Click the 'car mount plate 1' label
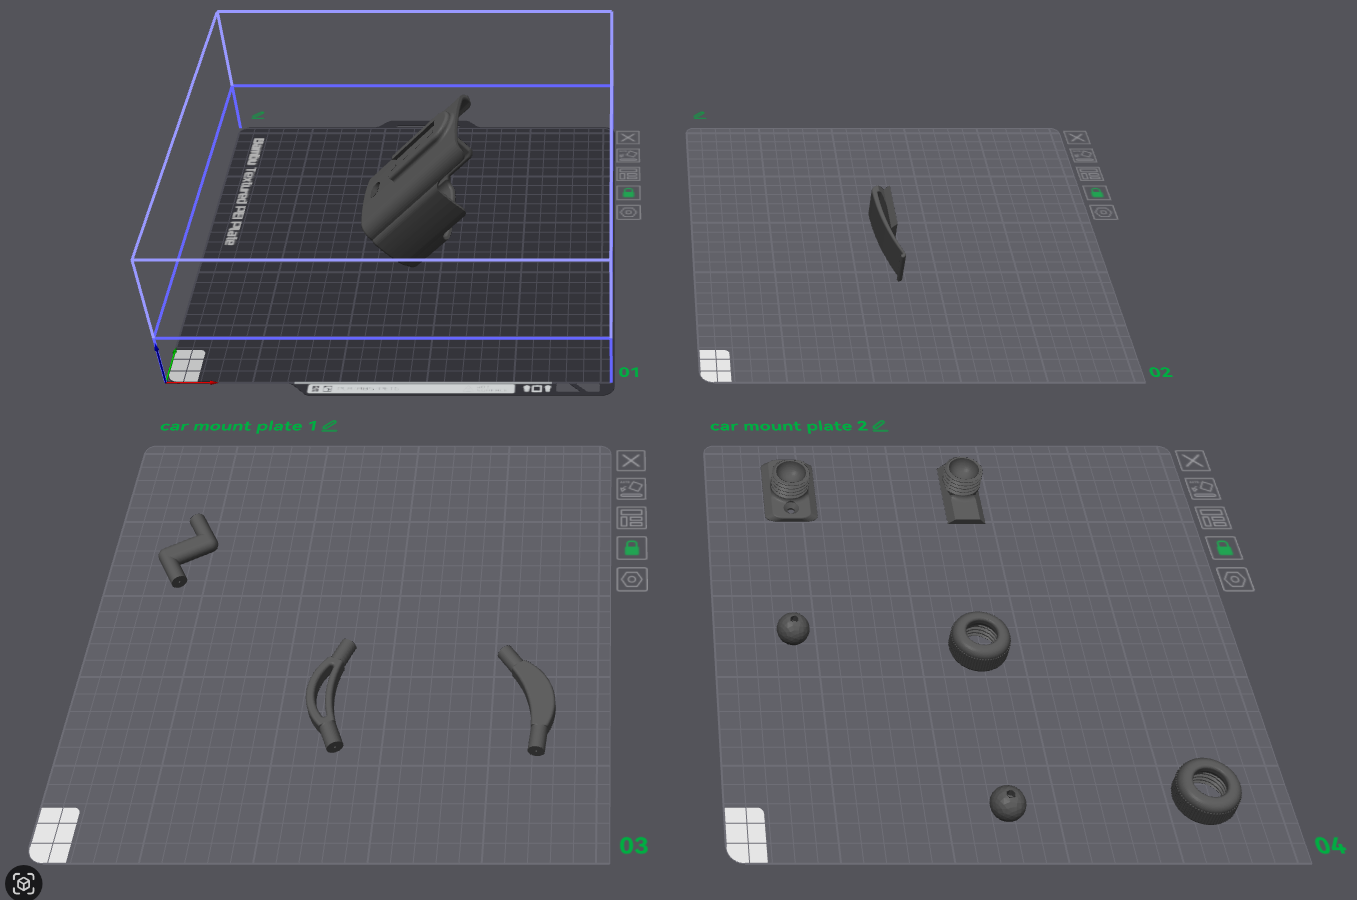1357x900 pixels. point(238,426)
